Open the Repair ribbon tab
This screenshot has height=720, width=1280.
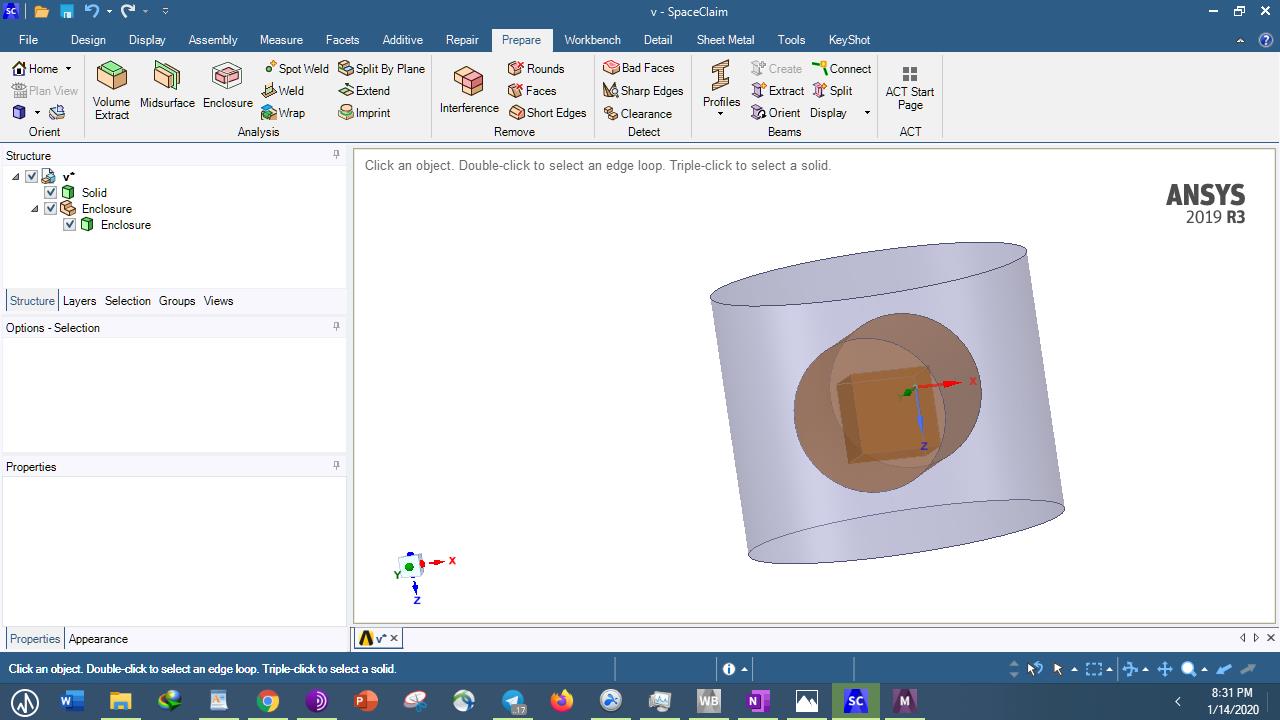(462, 40)
